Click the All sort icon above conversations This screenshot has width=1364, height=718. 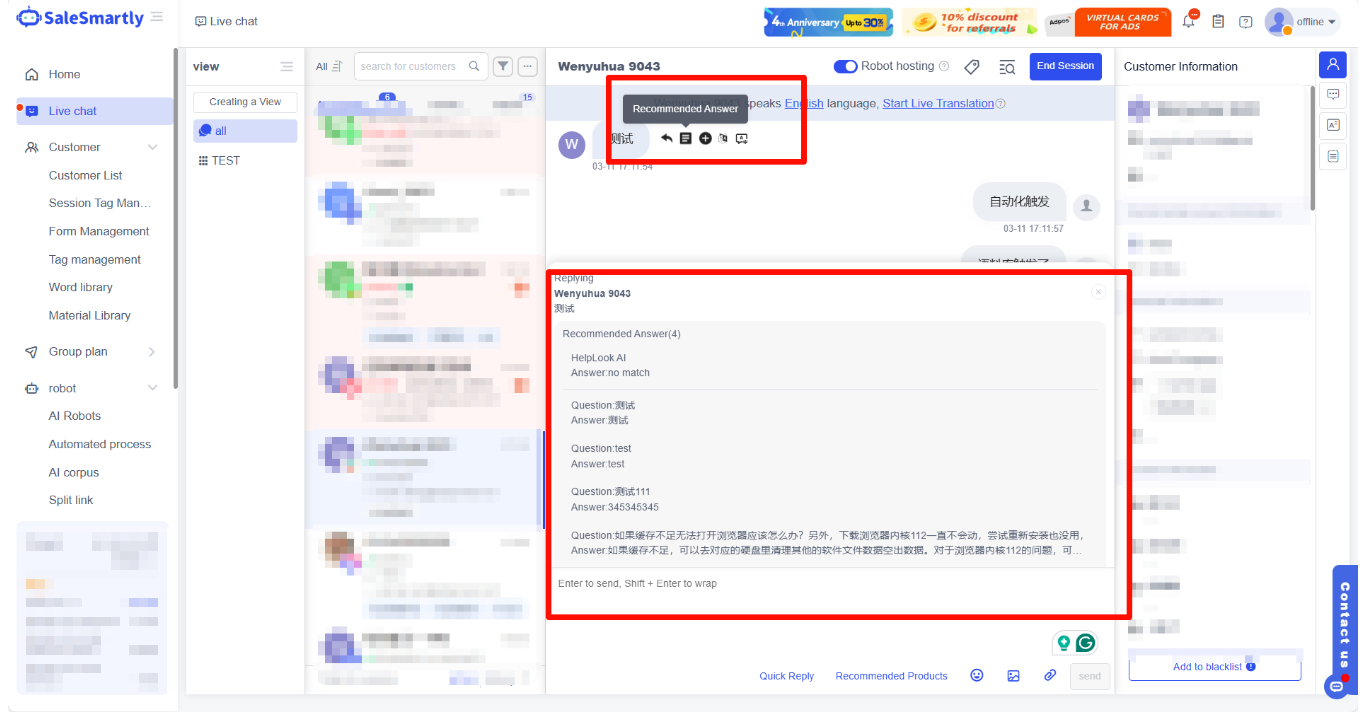tap(336, 67)
